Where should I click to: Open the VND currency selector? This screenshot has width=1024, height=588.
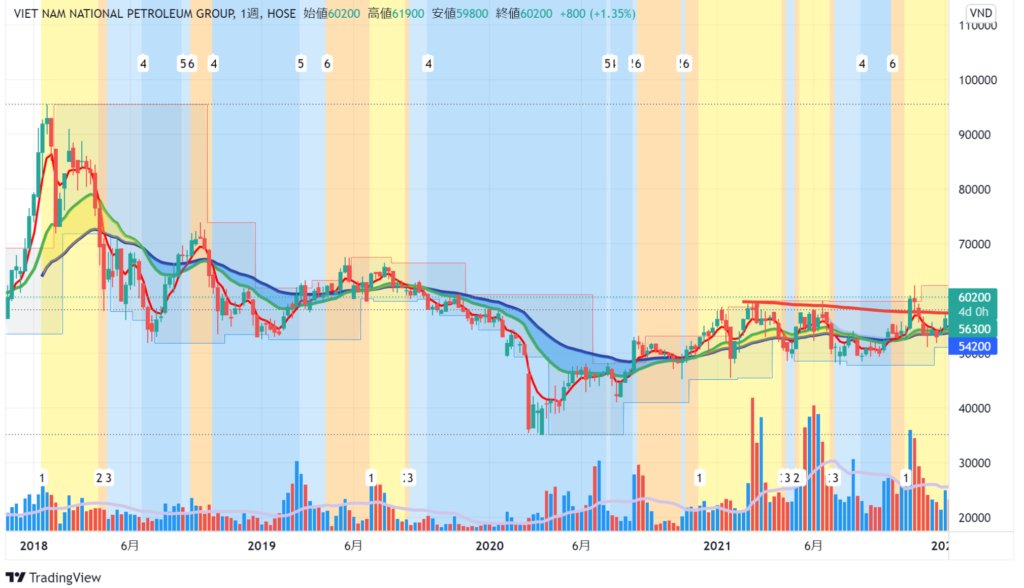tap(980, 13)
